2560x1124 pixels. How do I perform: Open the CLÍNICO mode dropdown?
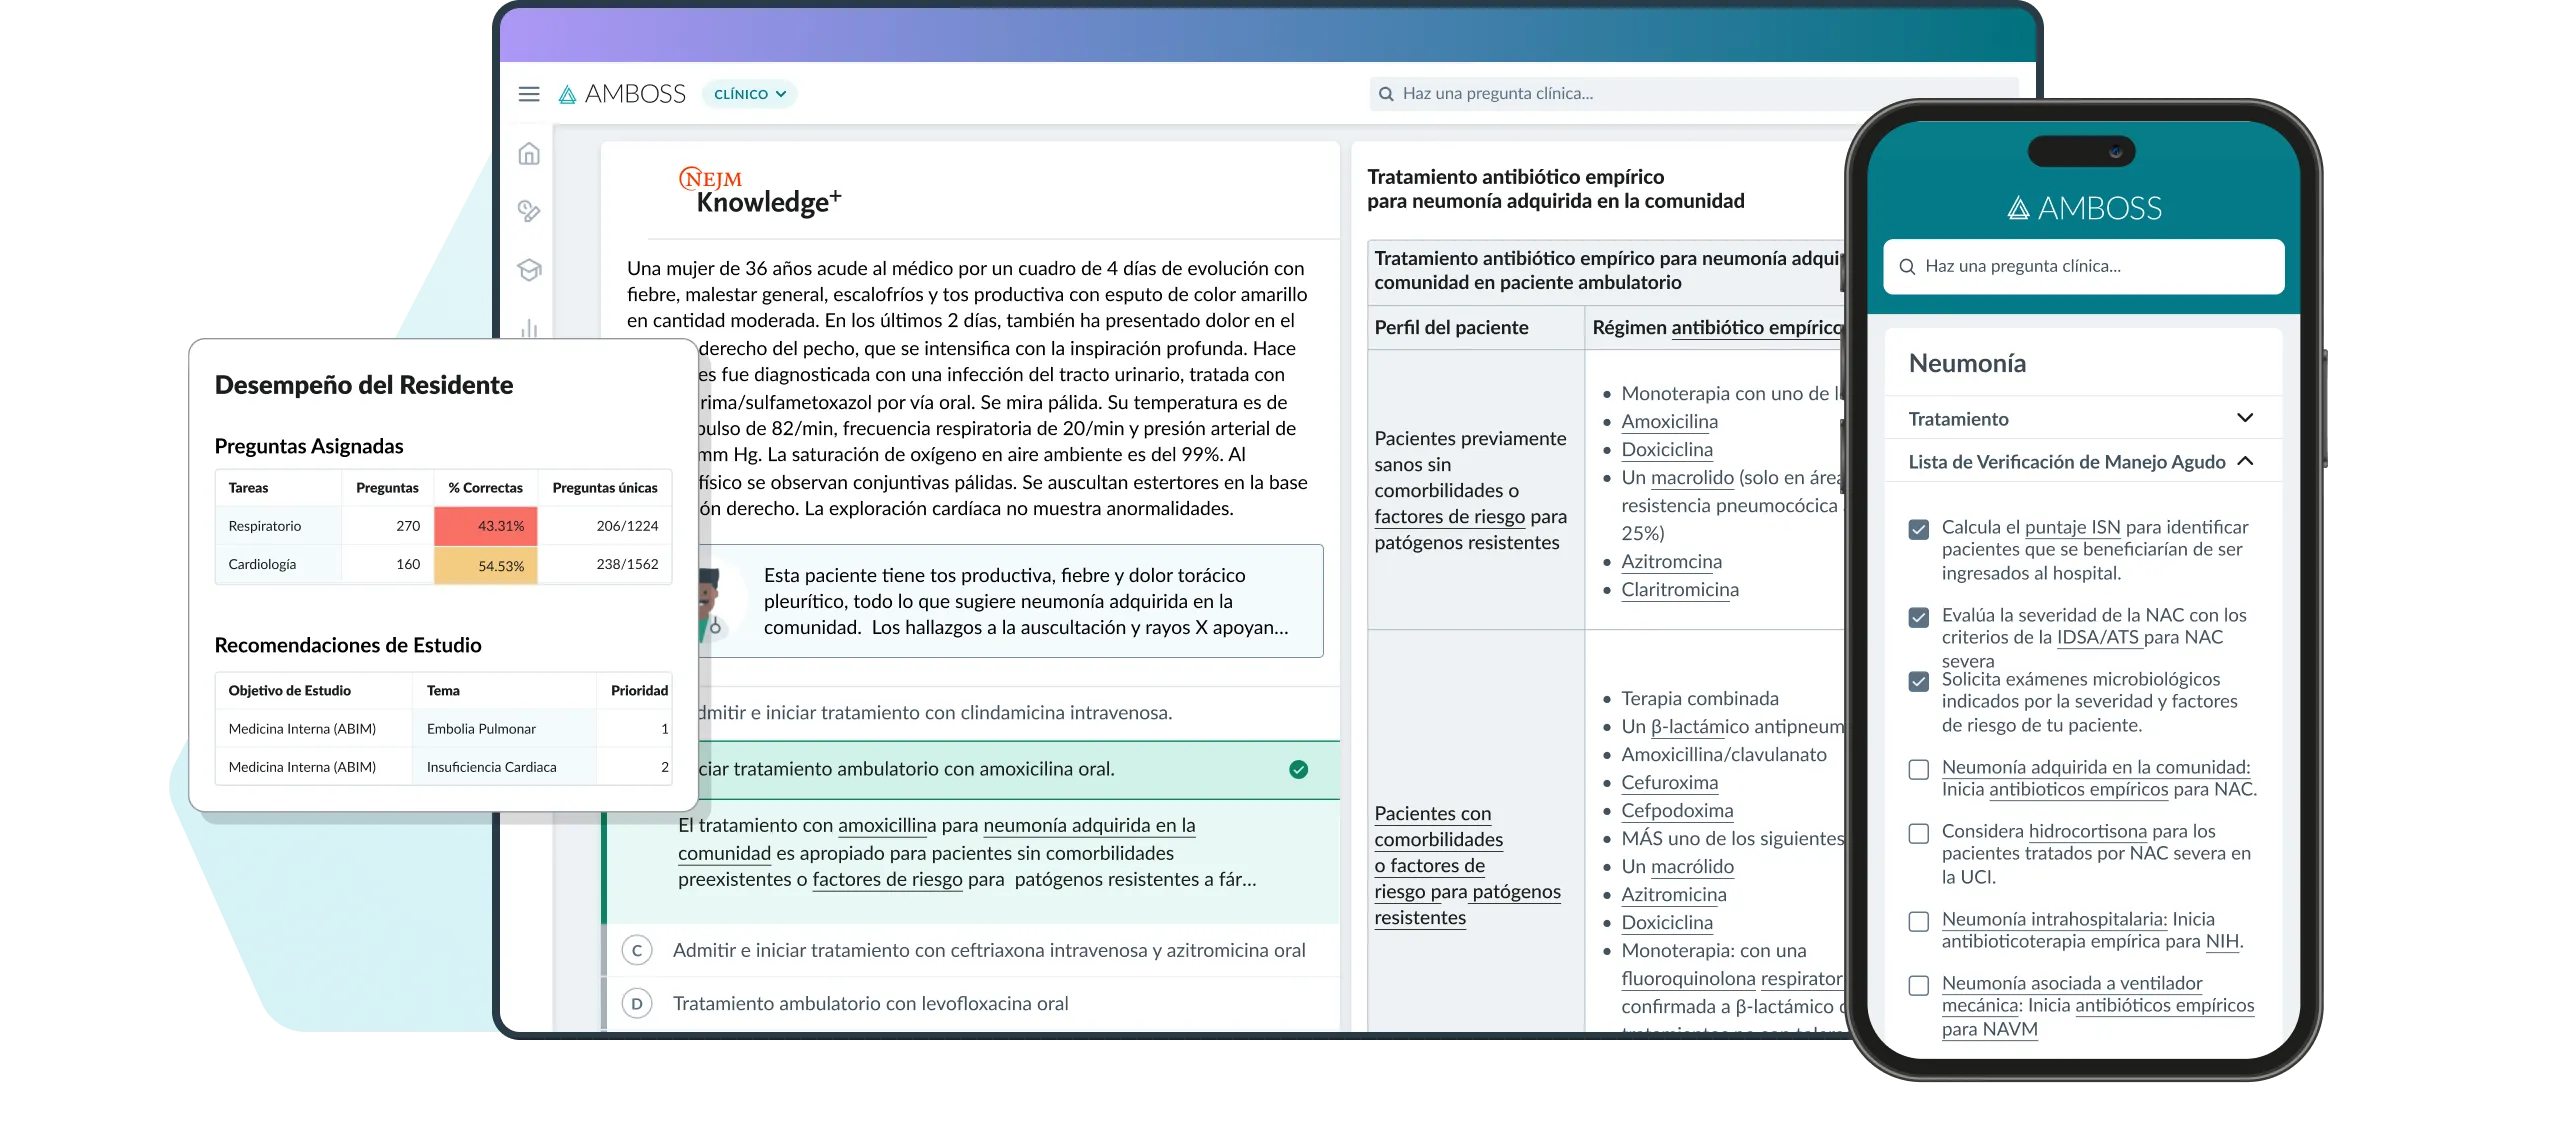(x=749, y=94)
